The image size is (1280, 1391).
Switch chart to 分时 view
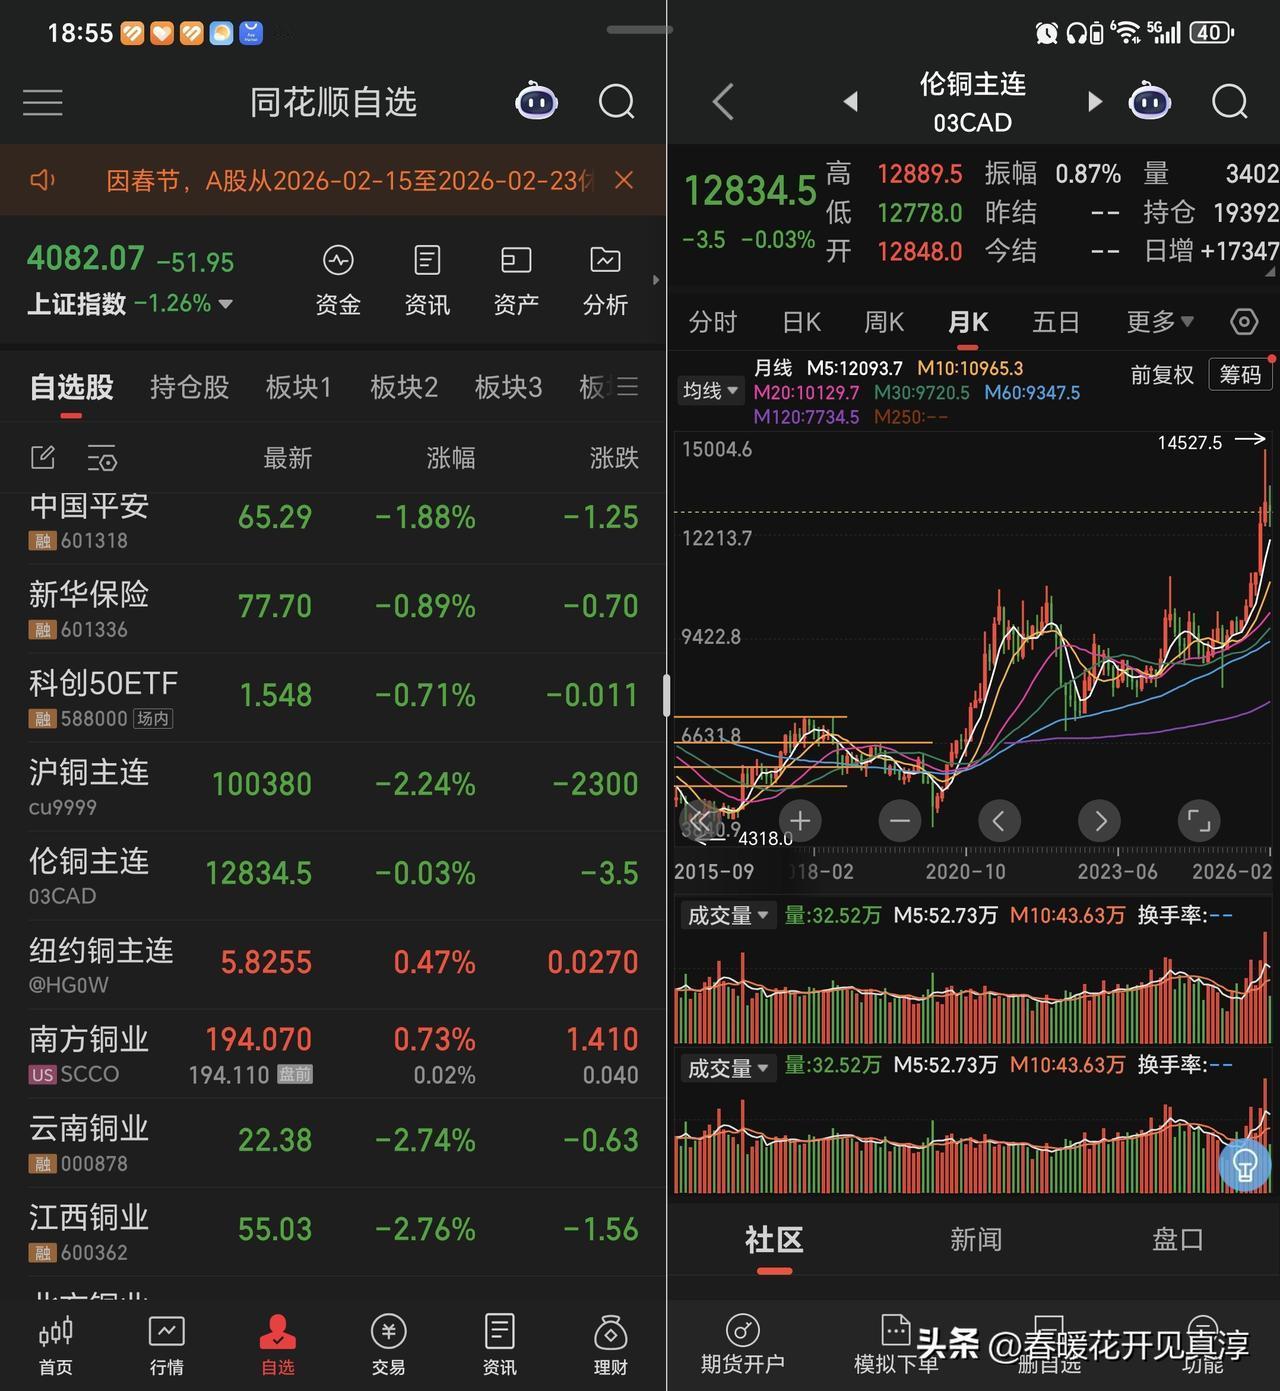point(713,322)
